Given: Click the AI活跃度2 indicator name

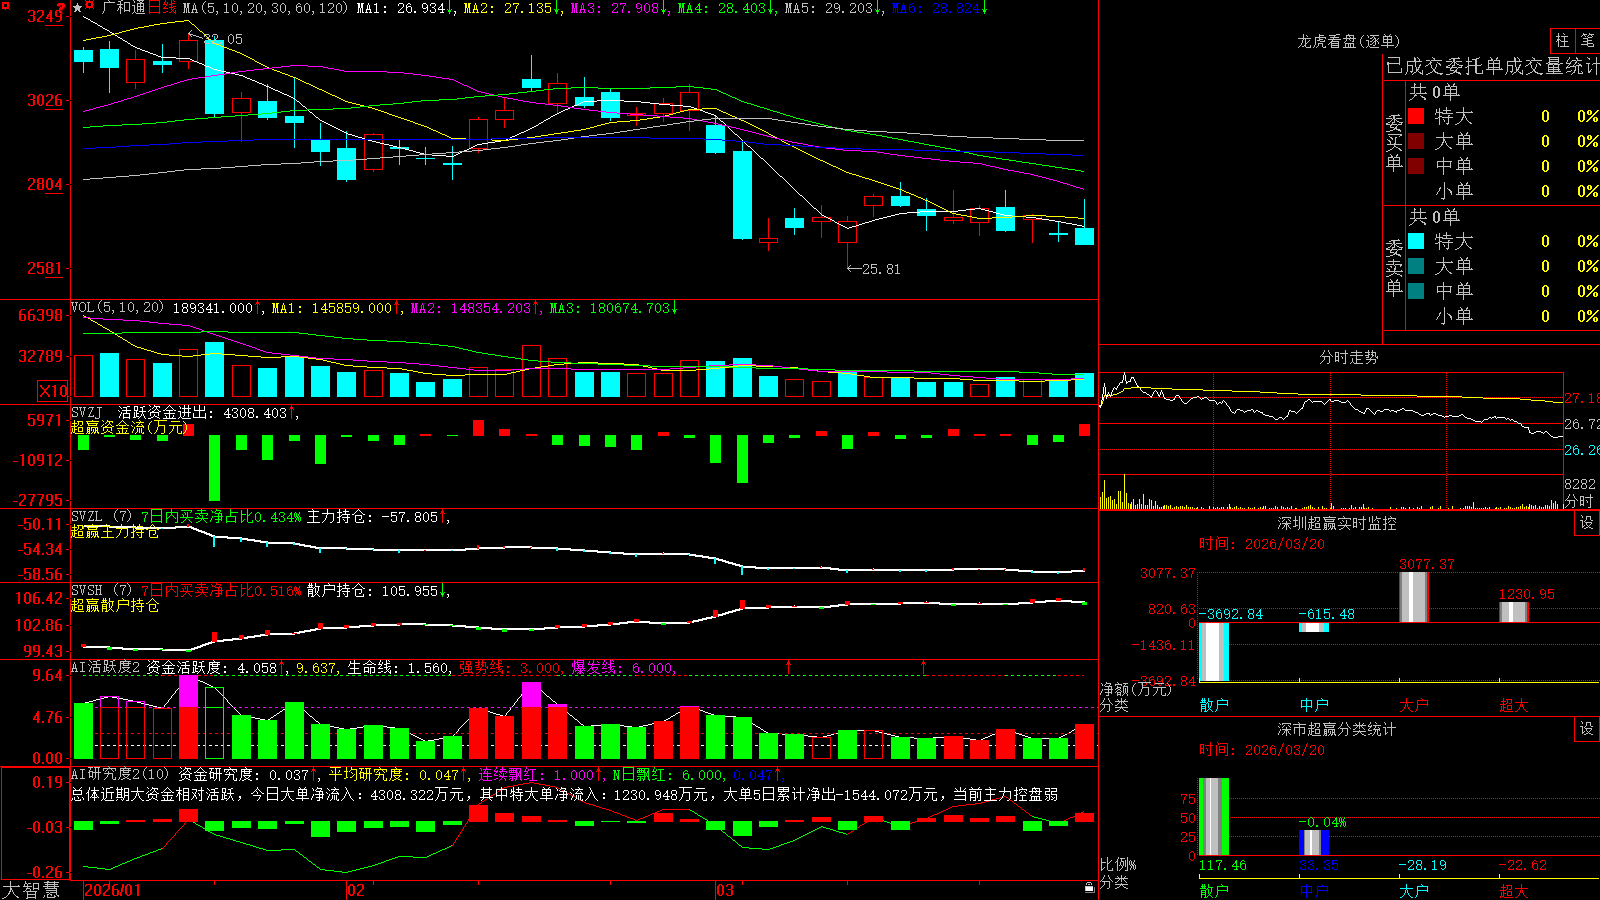Looking at the screenshot, I should pyautogui.click(x=106, y=667).
